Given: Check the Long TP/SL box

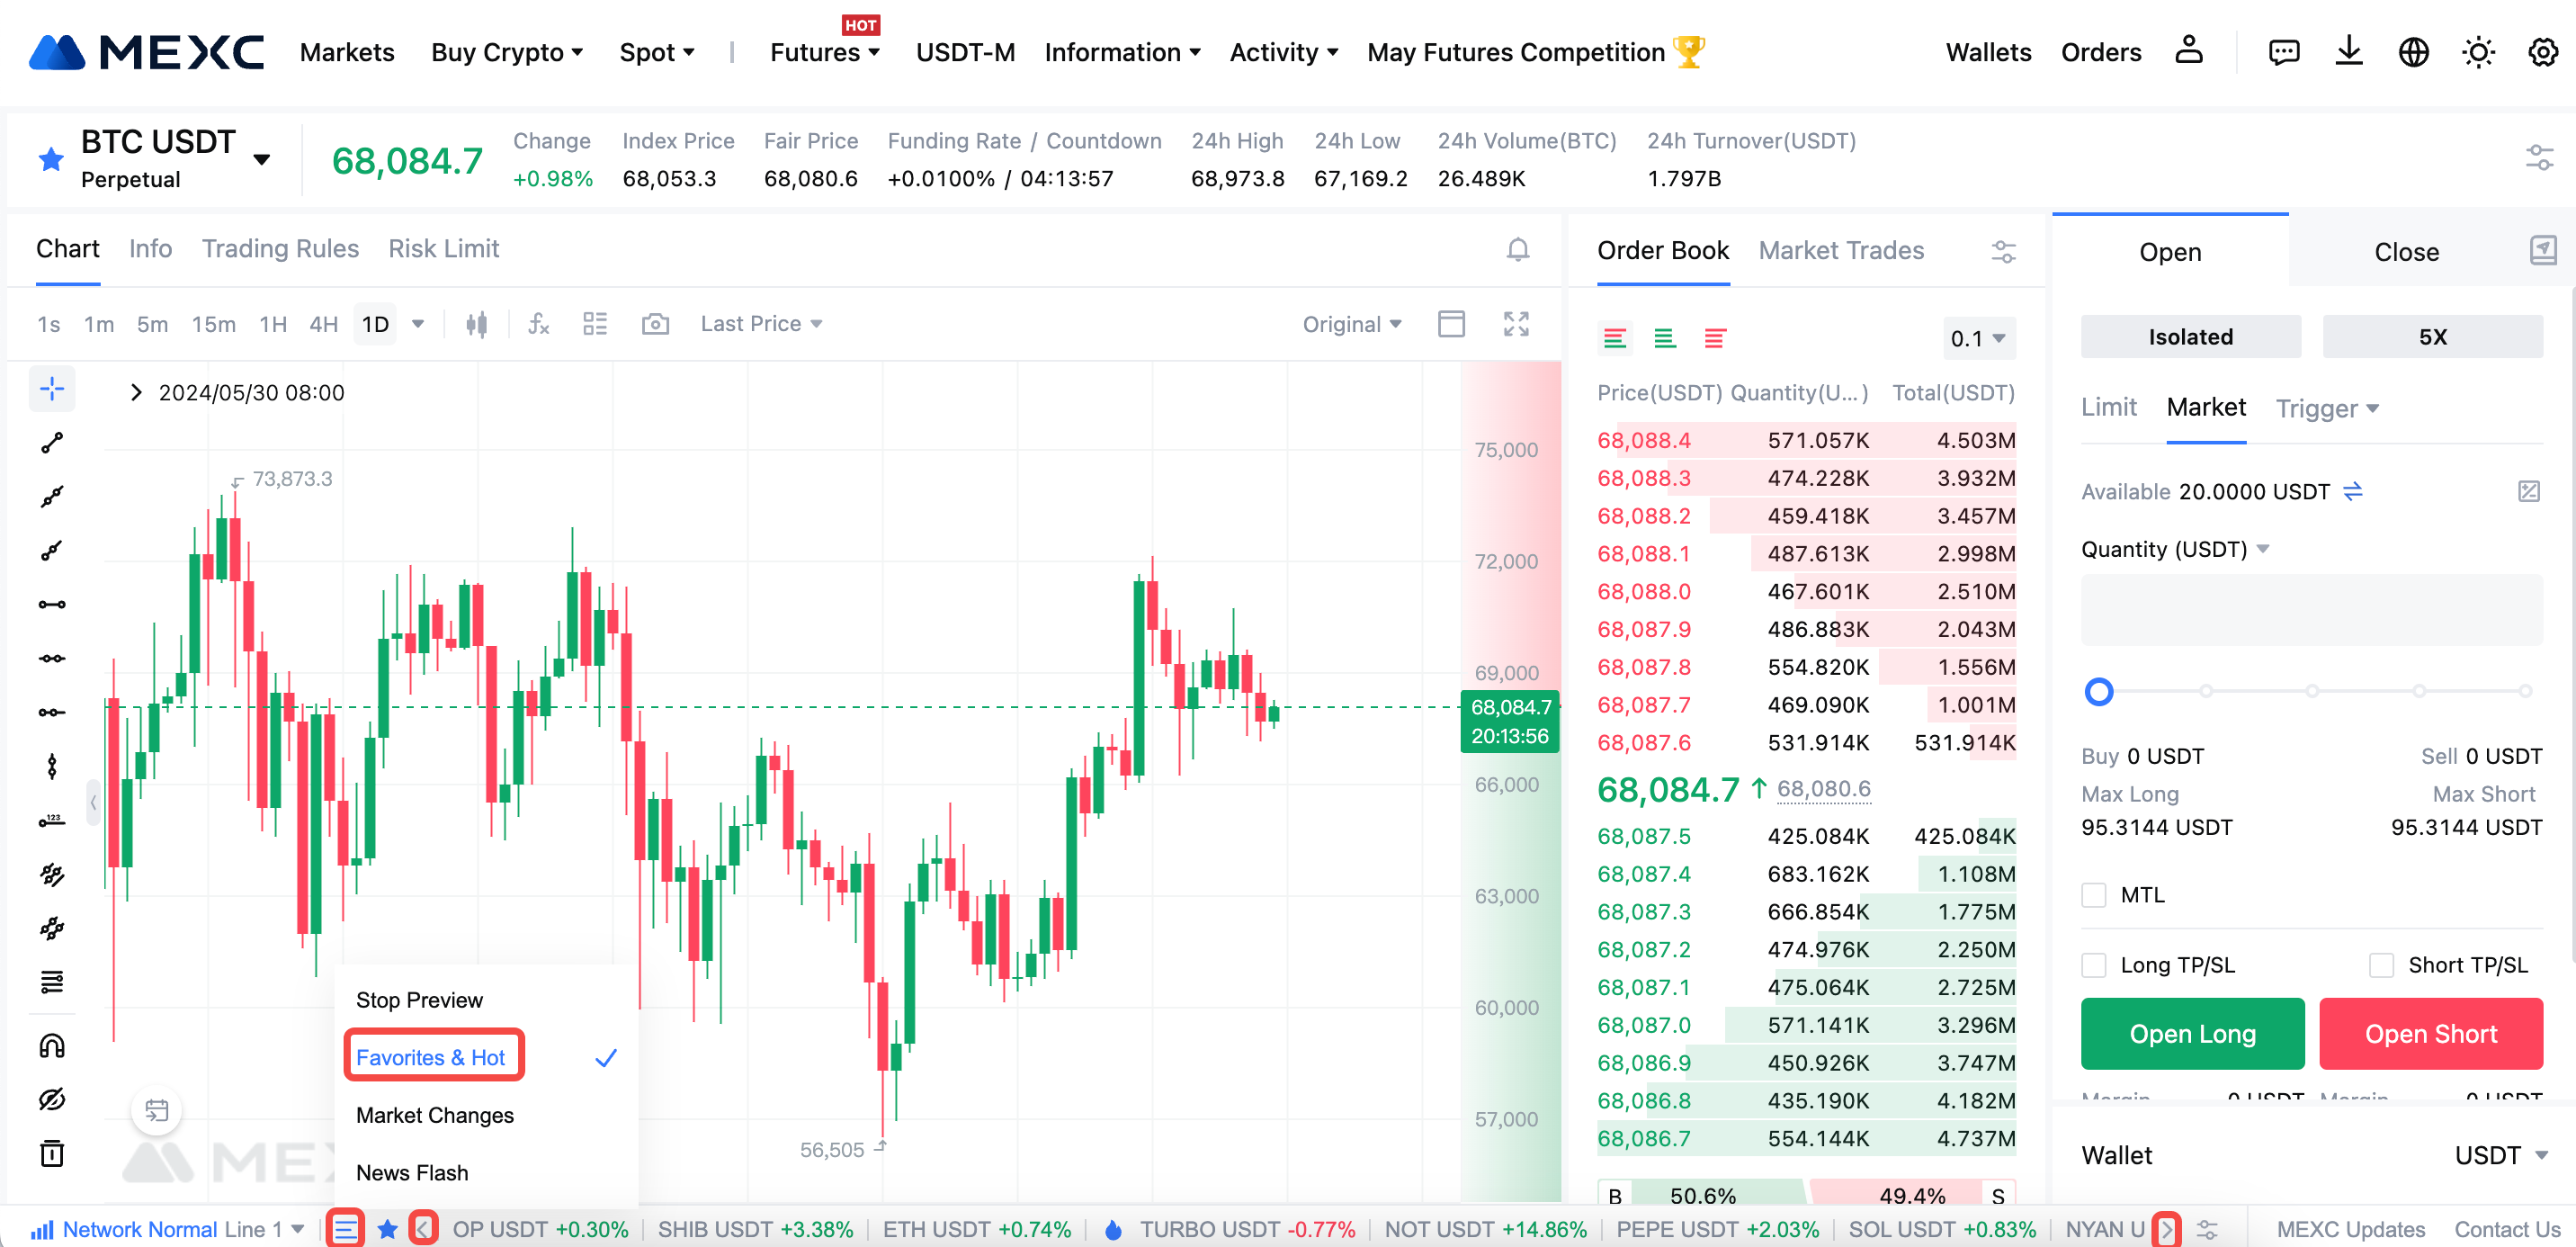Looking at the screenshot, I should pyautogui.click(x=2093, y=965).
